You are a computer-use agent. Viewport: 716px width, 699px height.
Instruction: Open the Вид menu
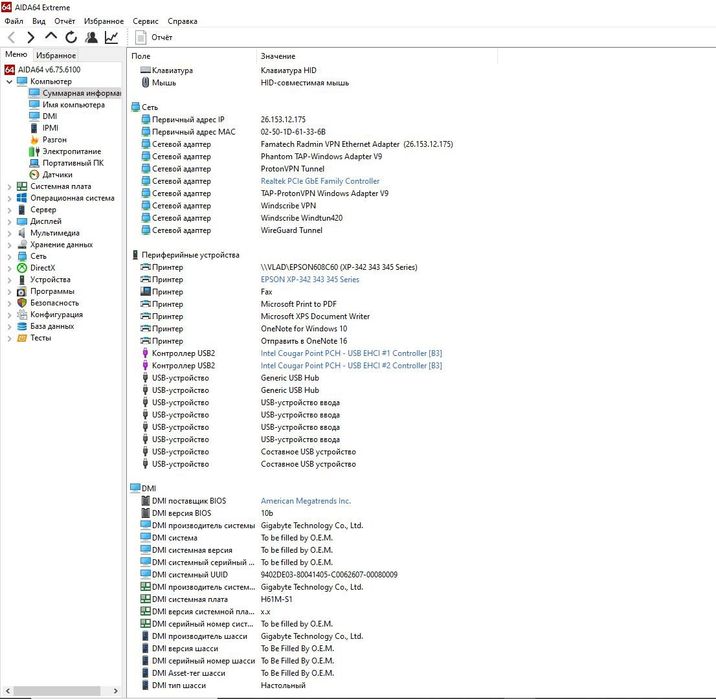pyautogui.click(x=39, y=21)
